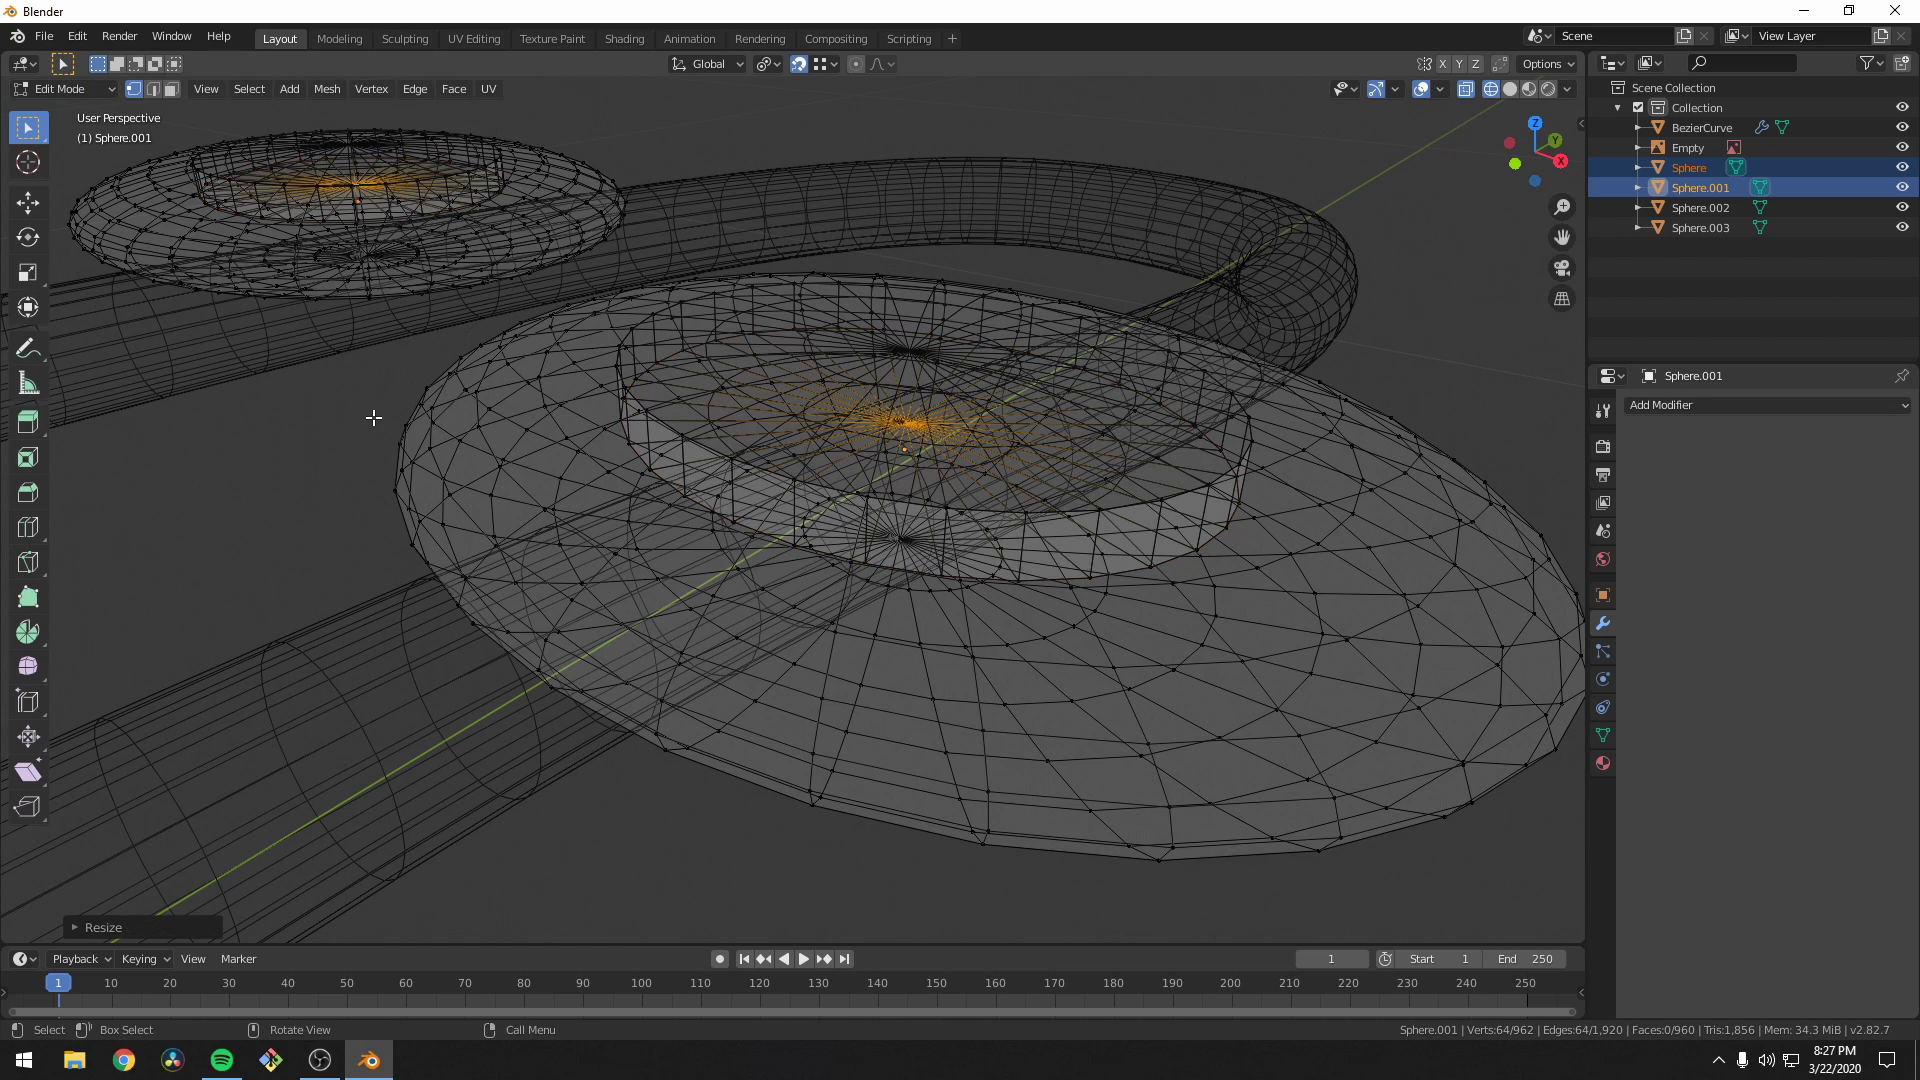The width and height of the screenshot is (1920, 1080).
Task: Click frame 120 on the timeline
Action: [x=759, y=983]
